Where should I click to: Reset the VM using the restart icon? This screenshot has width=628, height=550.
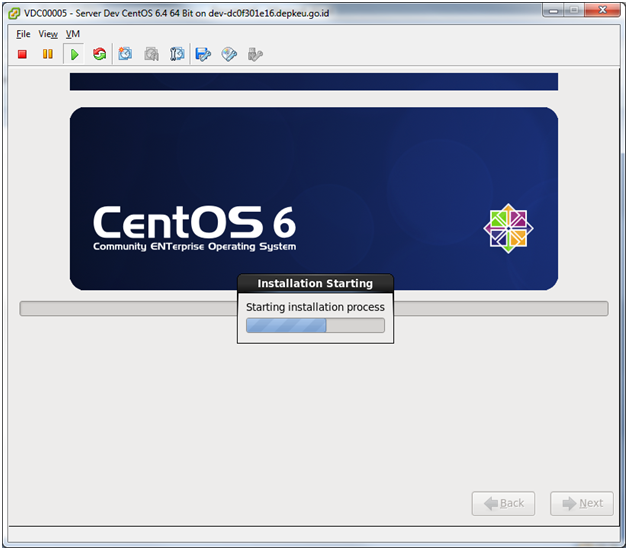[x=99, y=54]
